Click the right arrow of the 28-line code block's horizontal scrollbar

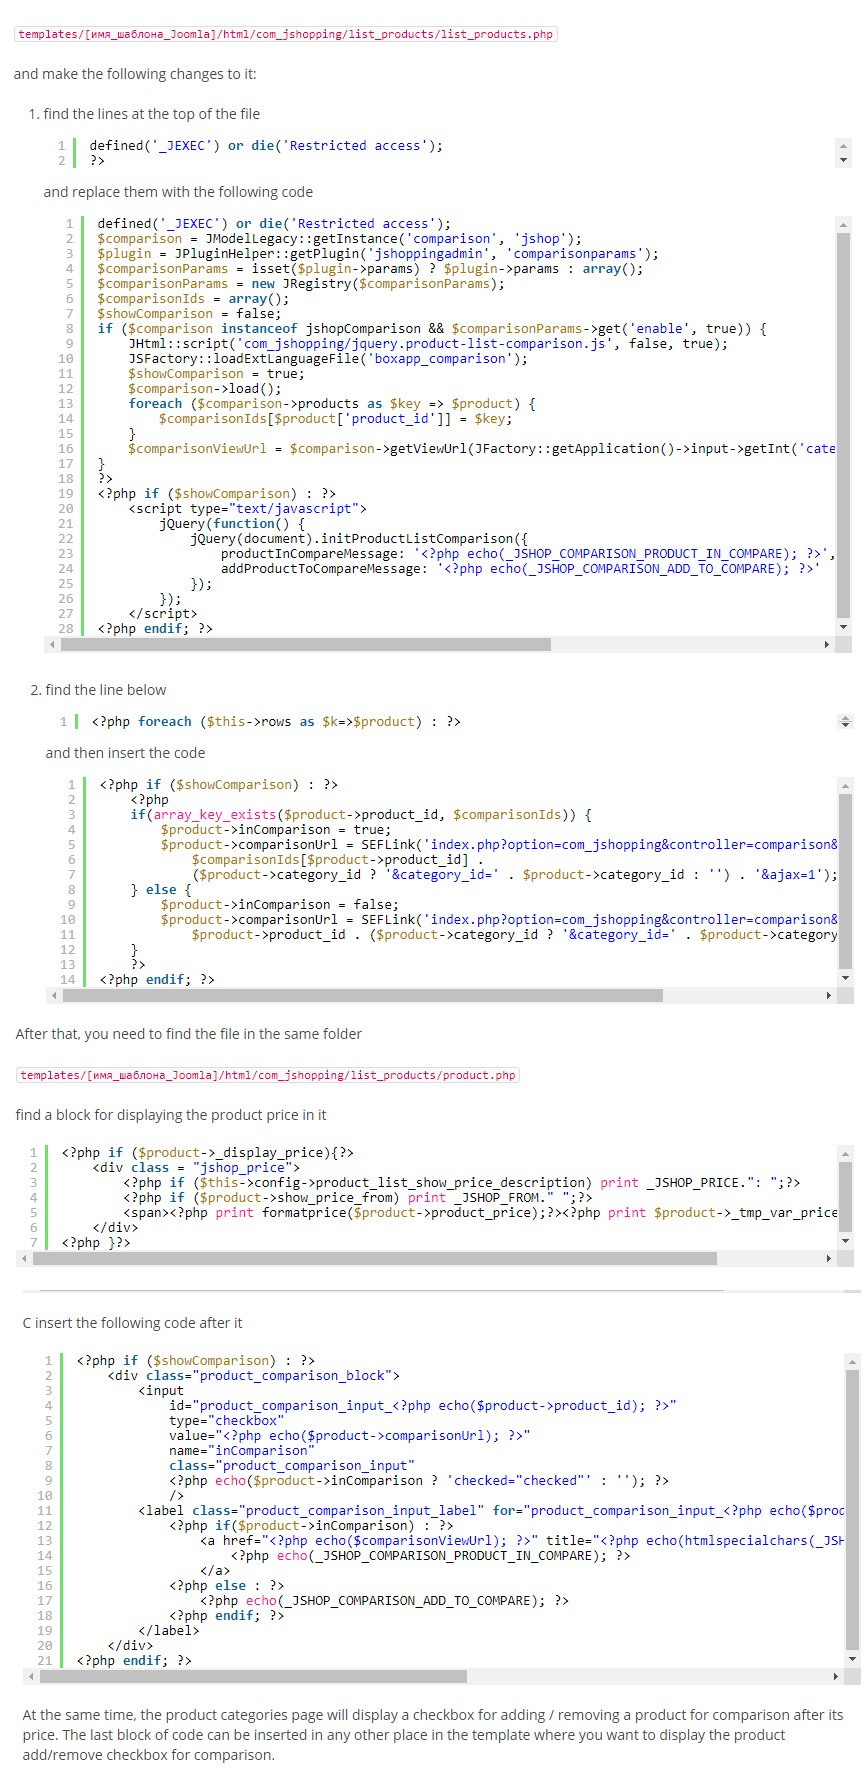tap(827, 645)
